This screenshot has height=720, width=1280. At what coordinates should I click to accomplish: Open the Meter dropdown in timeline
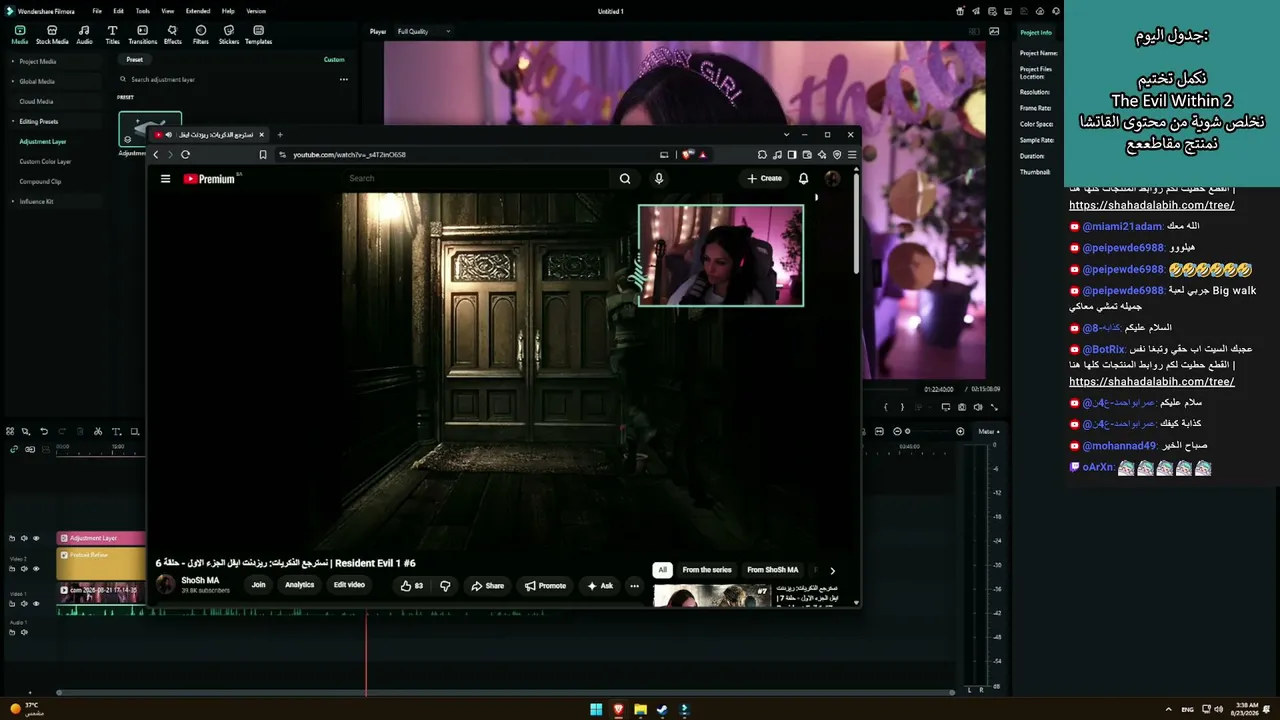[x=988, y=431]
